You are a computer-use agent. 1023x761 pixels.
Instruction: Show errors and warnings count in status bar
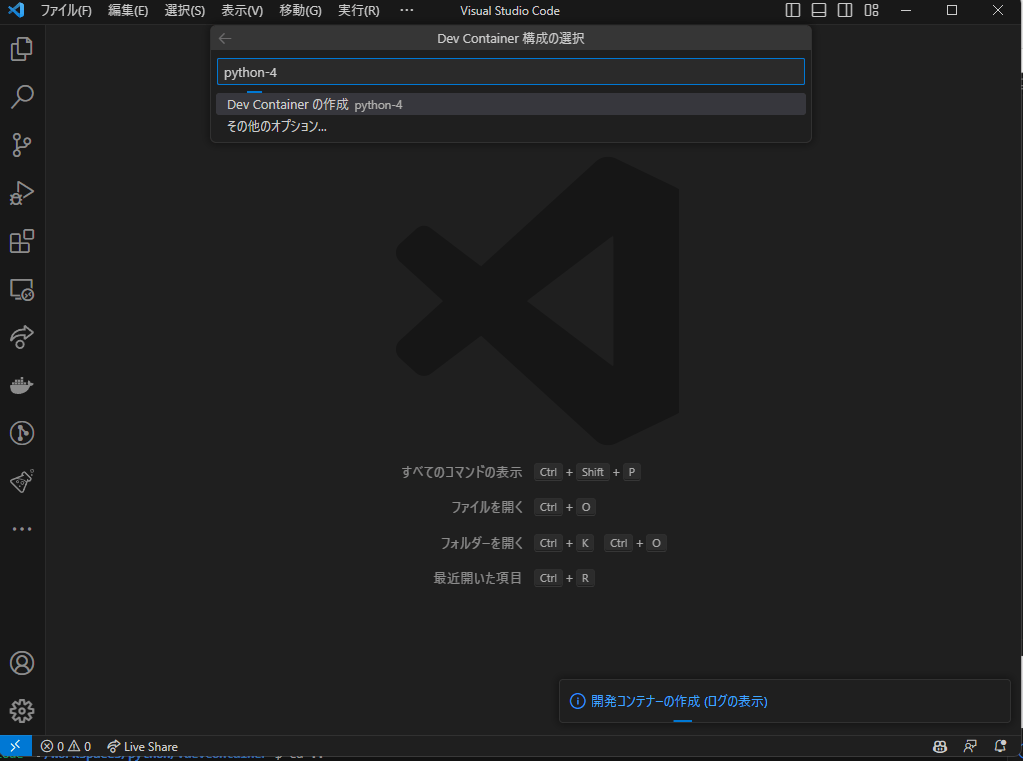tap(66, 746)
